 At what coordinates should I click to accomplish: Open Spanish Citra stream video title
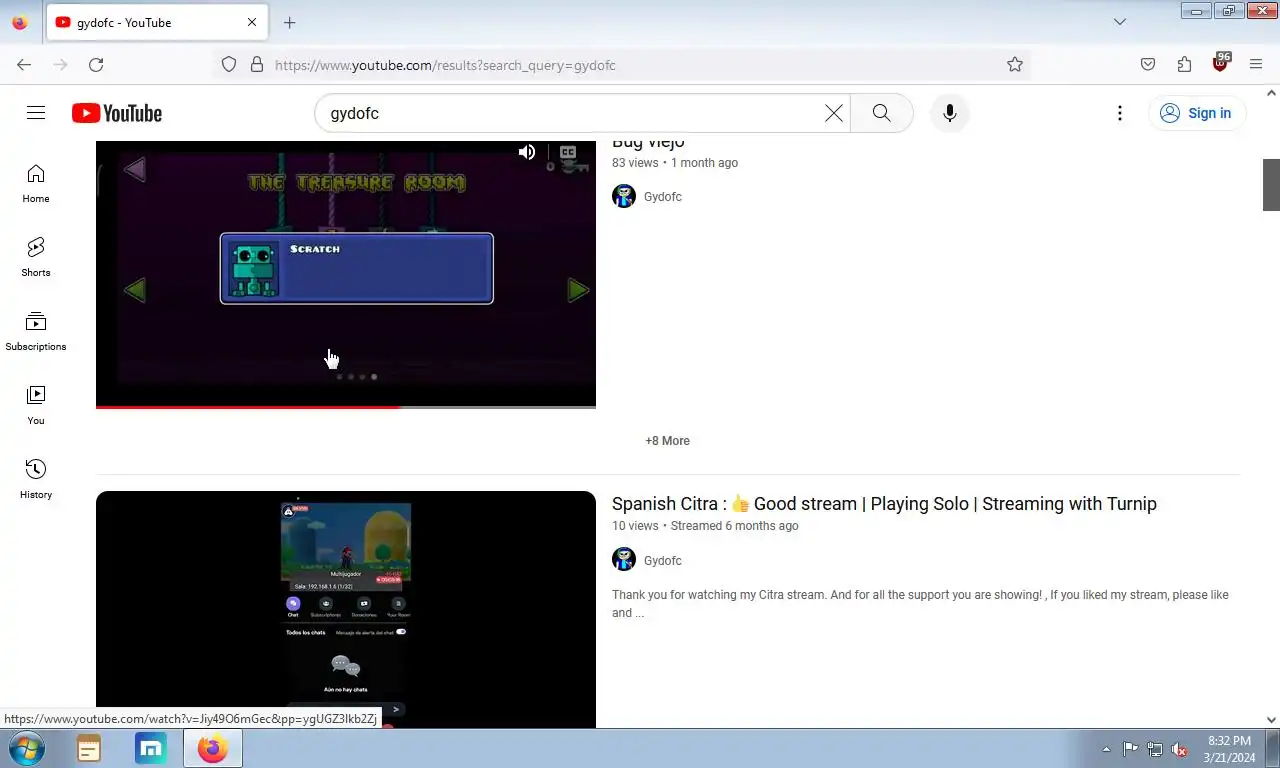(x=884, y=504)
